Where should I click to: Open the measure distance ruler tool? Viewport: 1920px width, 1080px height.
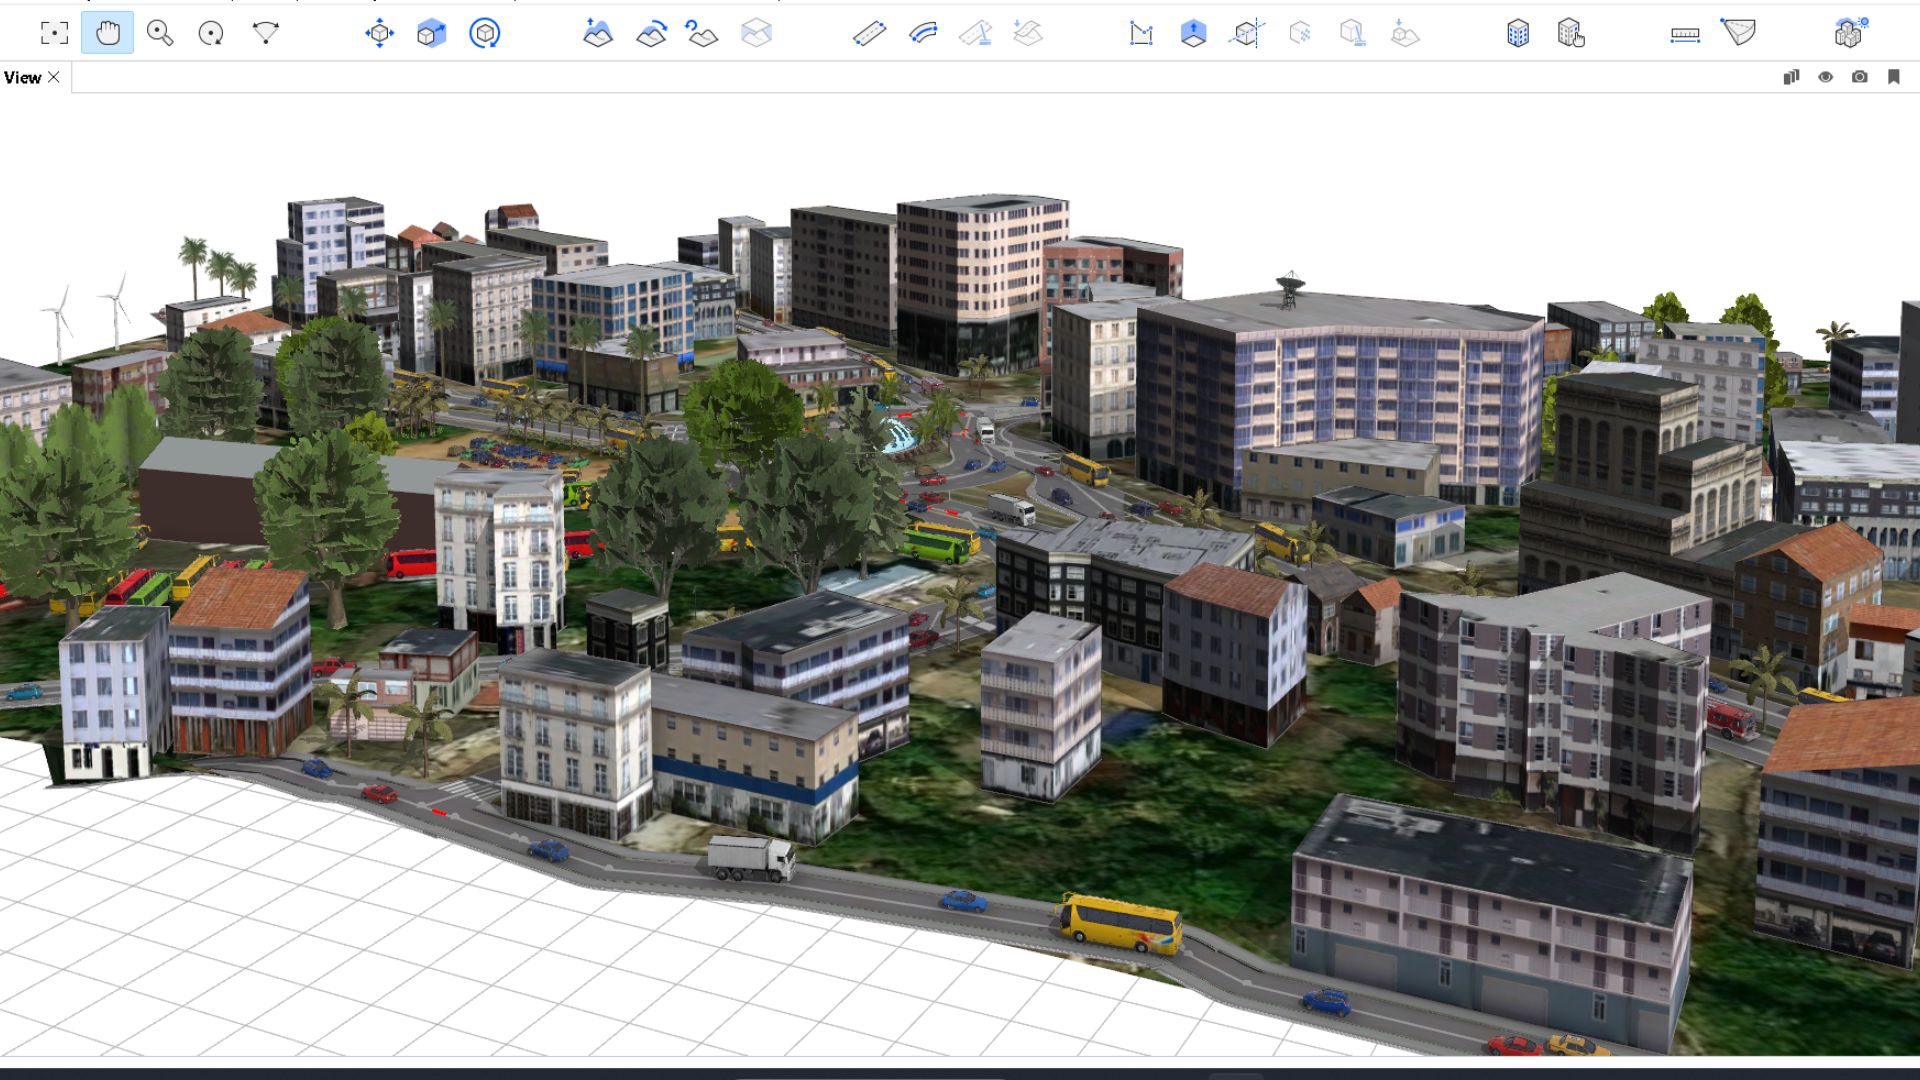(1685, 34)
